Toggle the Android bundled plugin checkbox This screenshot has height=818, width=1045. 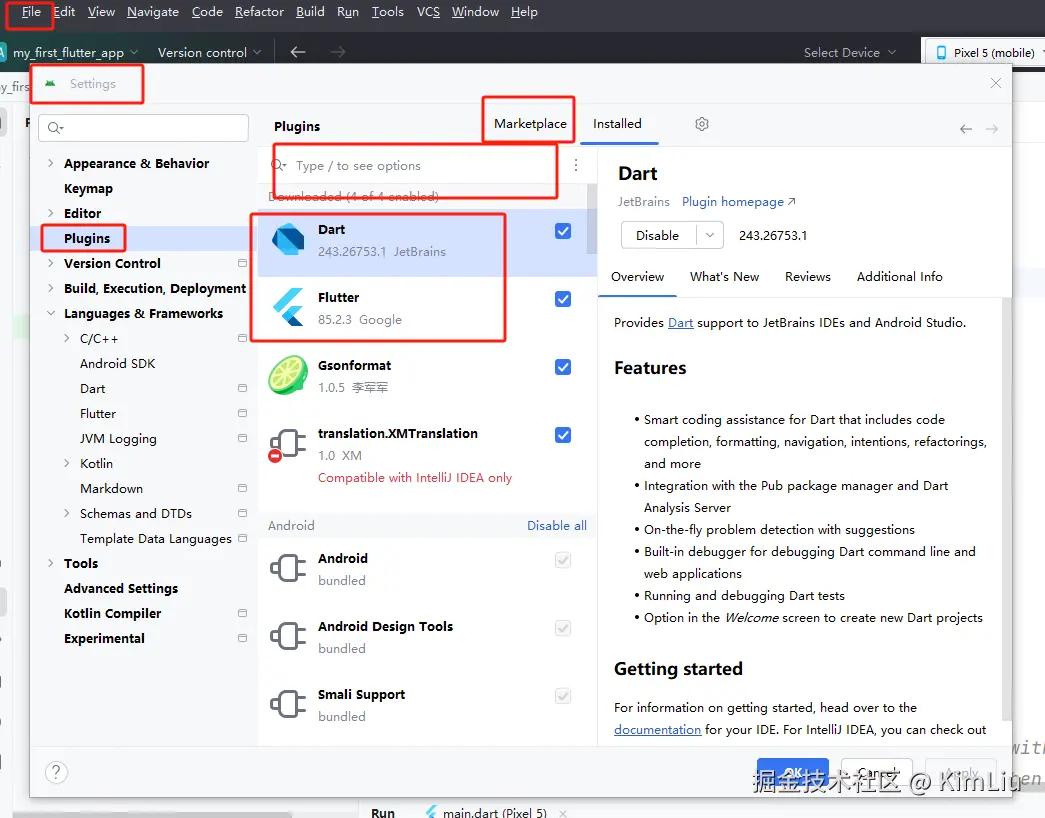pos(563,560)
